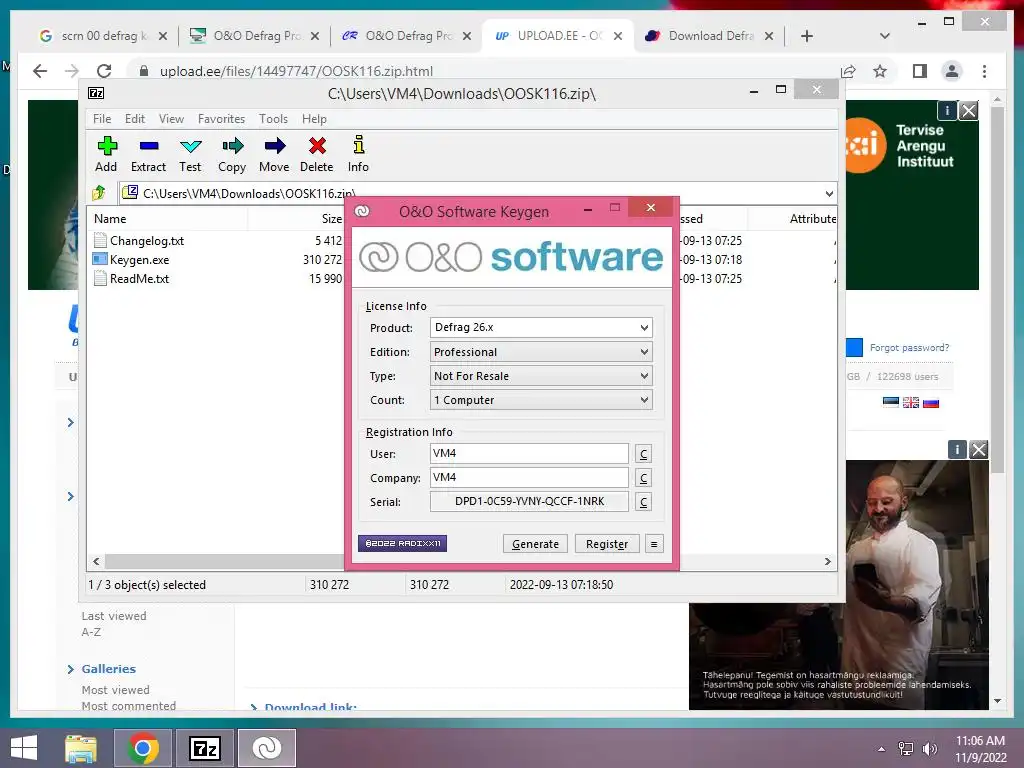Click the Chrome back arrow
The height and width of the screenshot is (768, 1024).
pos(40,71)
